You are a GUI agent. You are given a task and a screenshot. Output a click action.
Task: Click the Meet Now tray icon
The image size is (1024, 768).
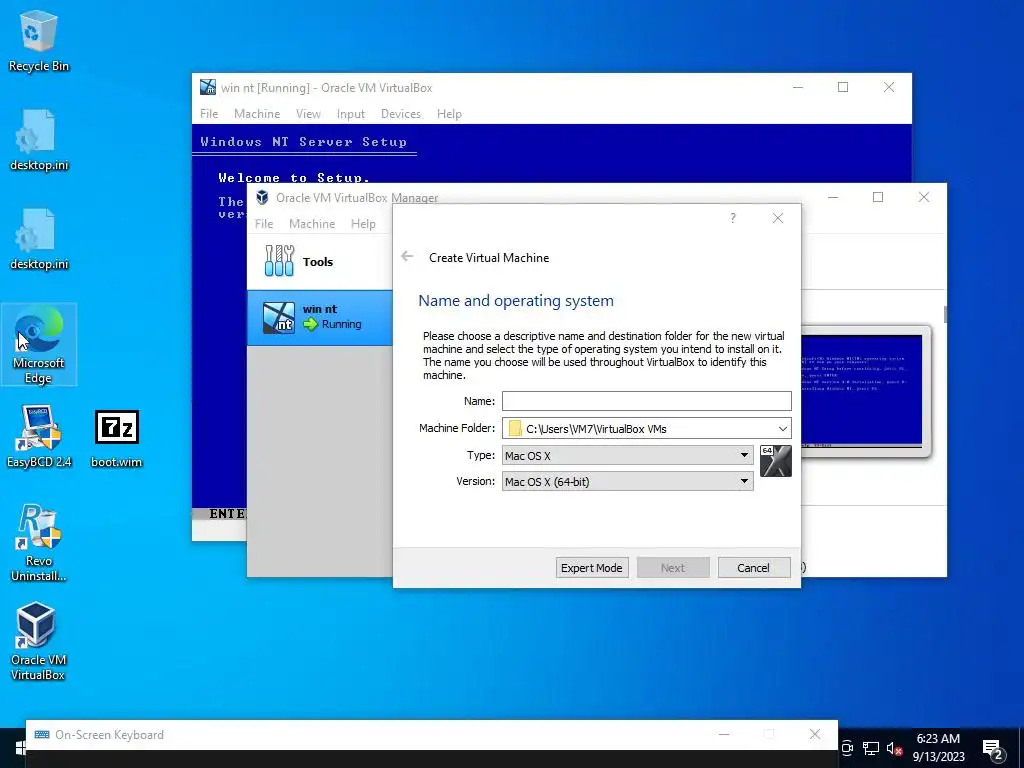(847, 748)
